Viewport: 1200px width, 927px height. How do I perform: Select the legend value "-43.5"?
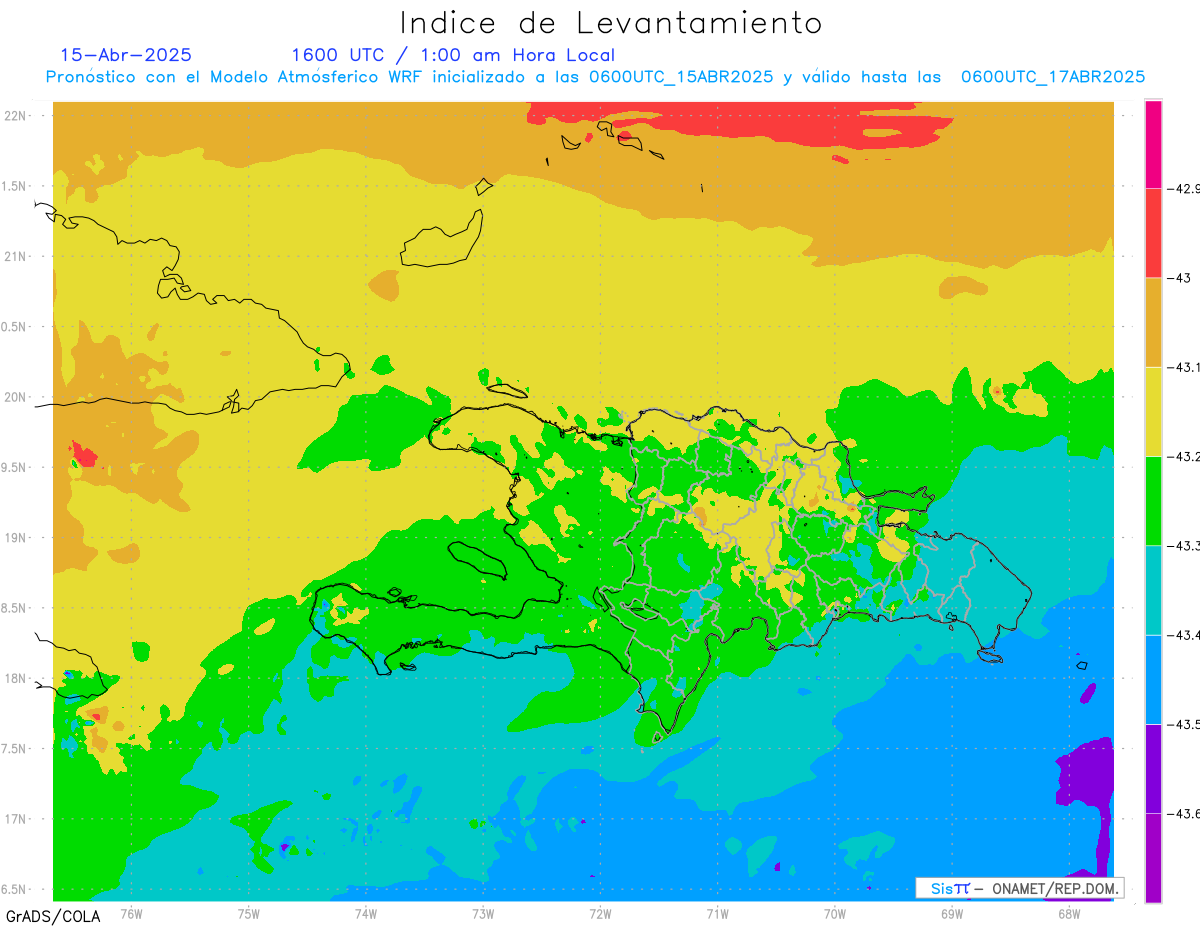[1184, 724]
